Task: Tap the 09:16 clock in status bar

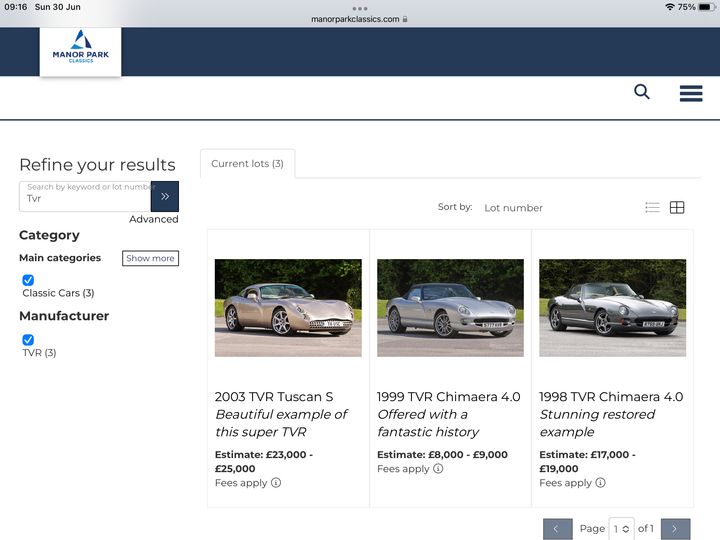Action: click(16, 7)
